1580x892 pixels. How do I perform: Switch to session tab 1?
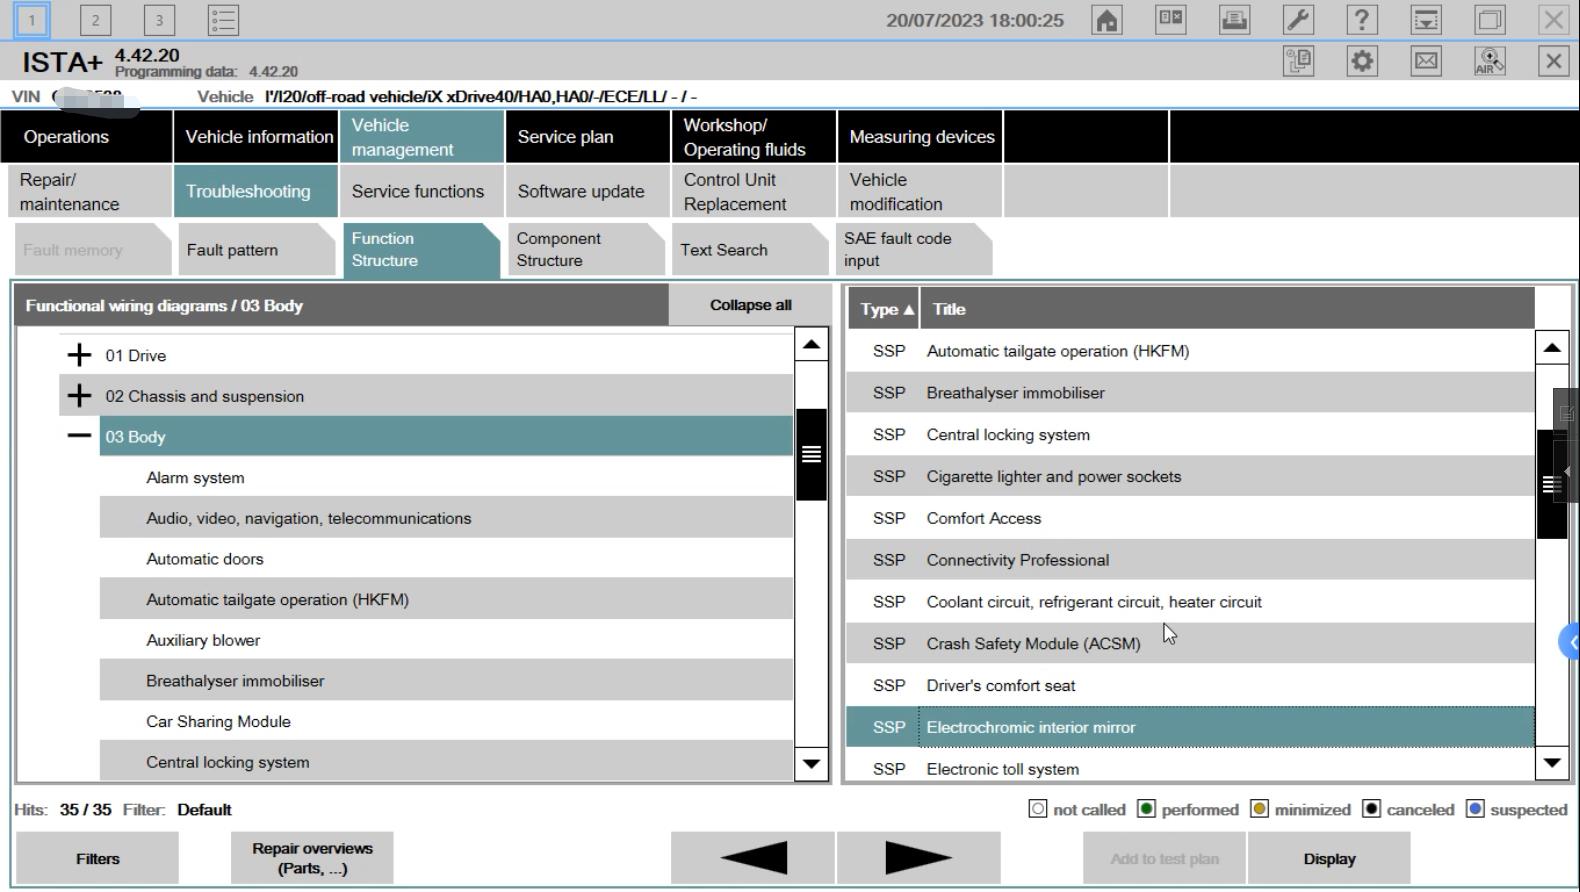(x=32, y=20)
